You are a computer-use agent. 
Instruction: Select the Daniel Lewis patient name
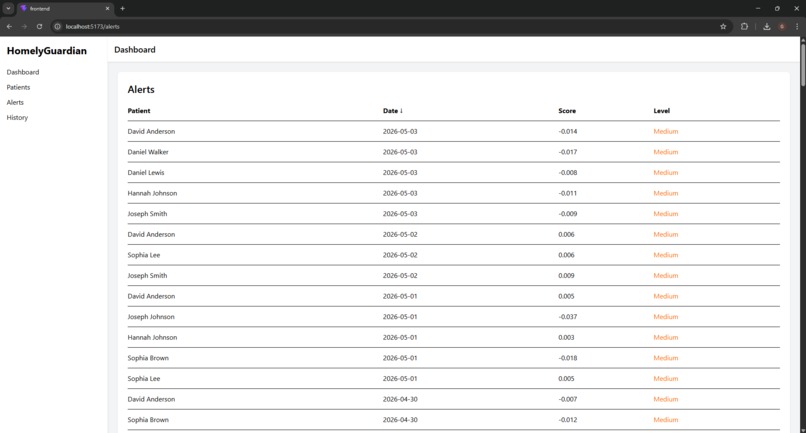pos(146,172)
